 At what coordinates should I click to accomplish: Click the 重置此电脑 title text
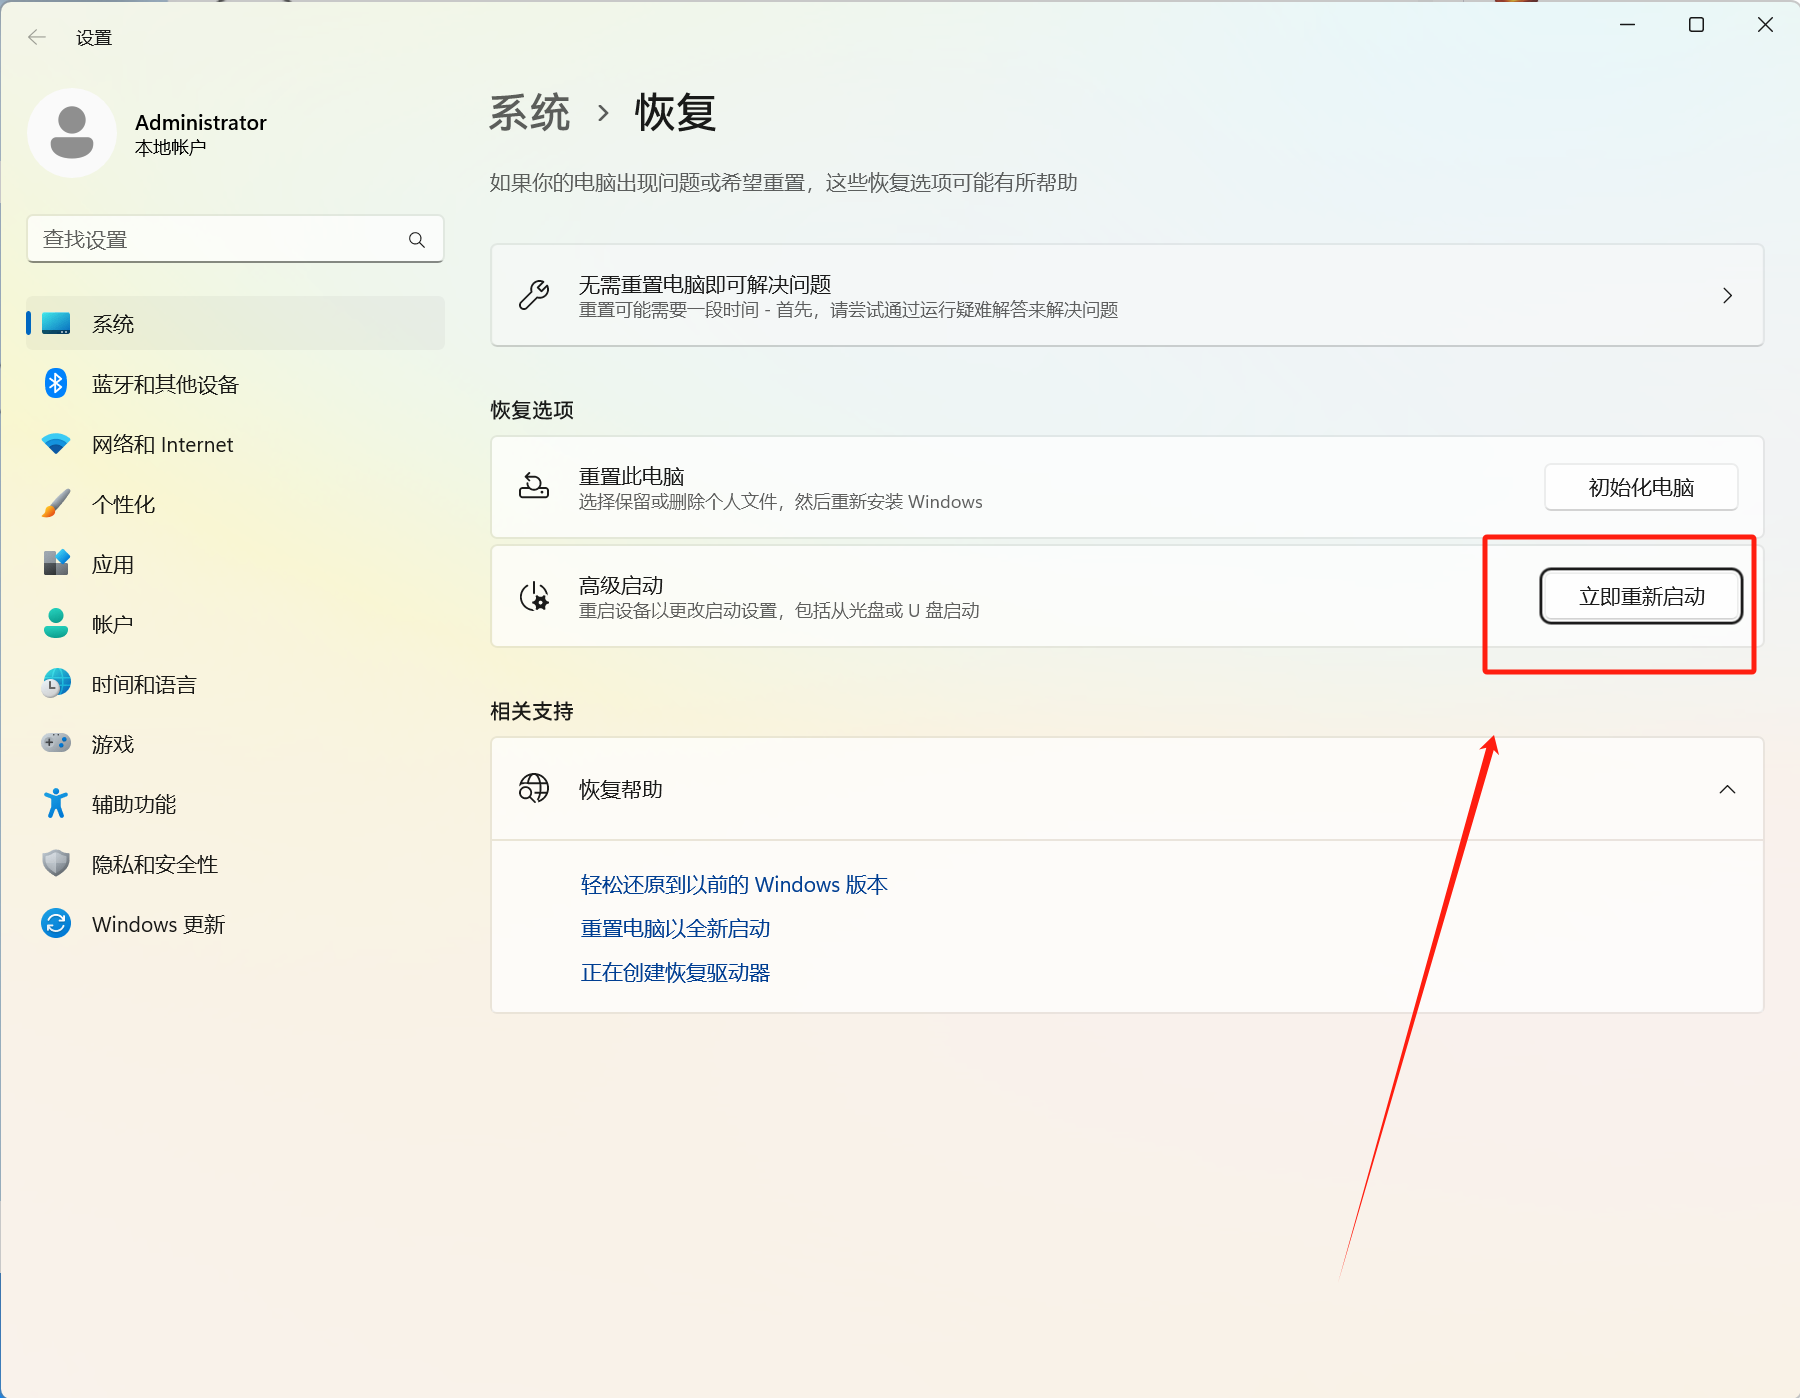click(x=632, y=476)
